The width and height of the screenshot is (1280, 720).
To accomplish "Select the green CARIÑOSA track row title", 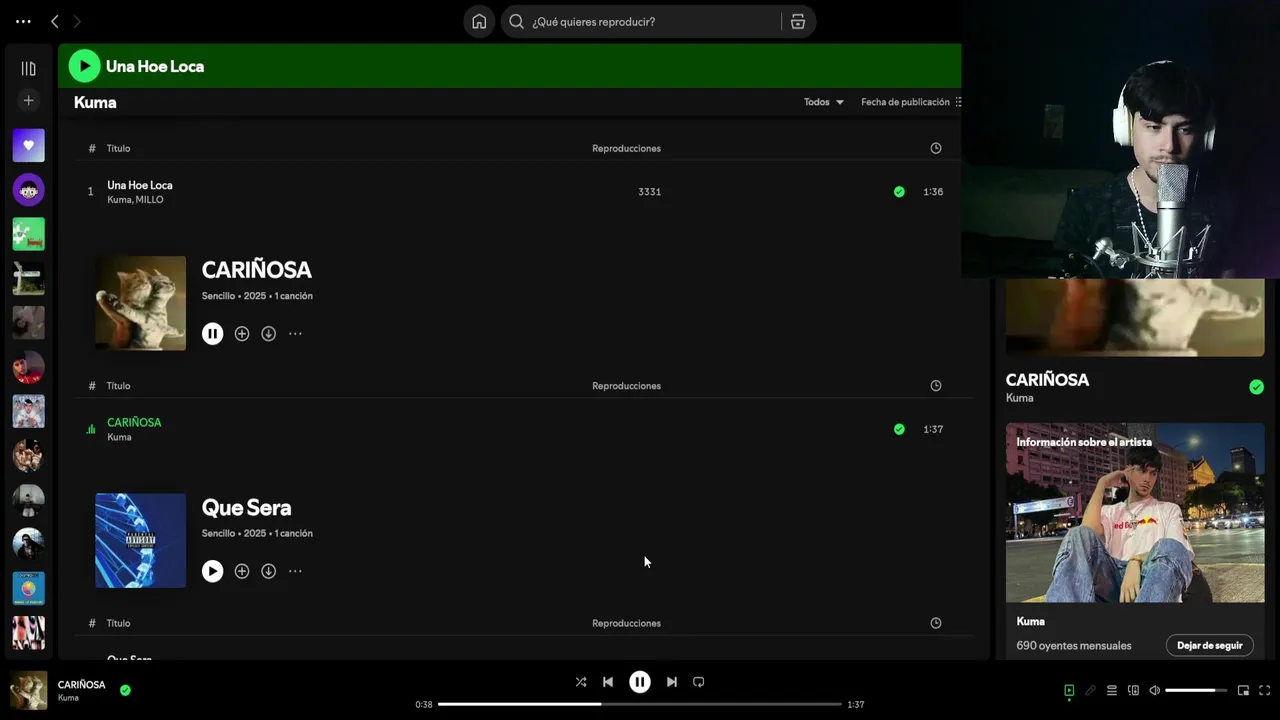I will [134, 422].
